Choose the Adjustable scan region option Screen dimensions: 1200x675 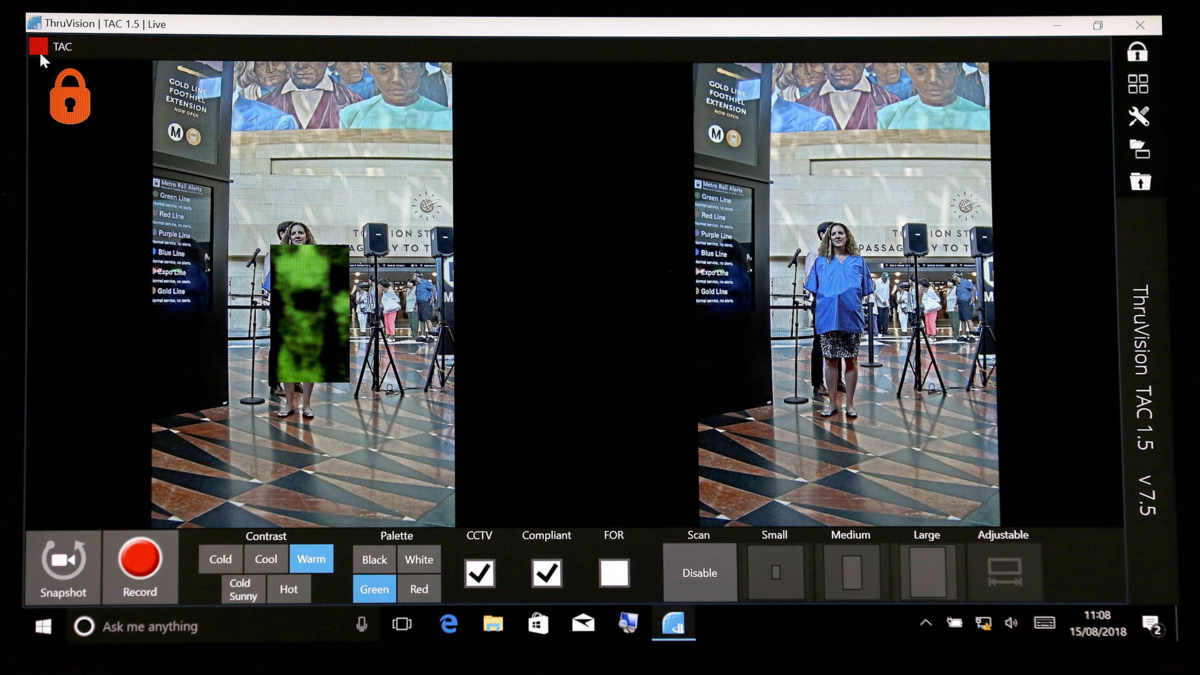click(x=1003, y=573)
